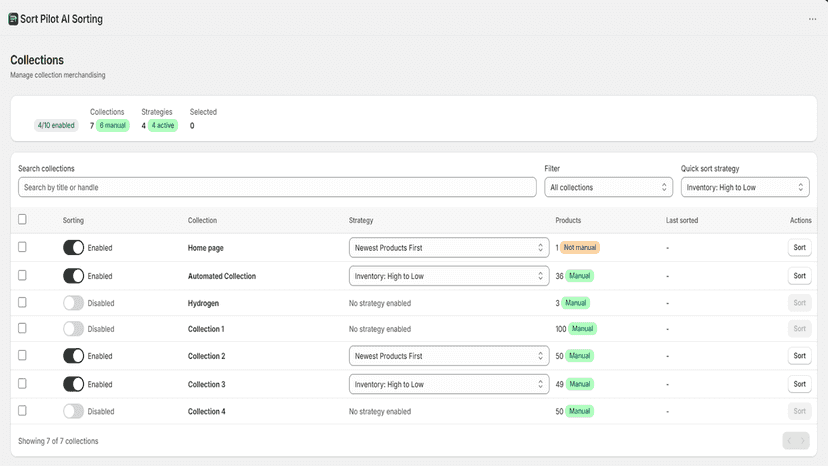Disable sorting toggle for Collection 3

[x=73, y=384]
